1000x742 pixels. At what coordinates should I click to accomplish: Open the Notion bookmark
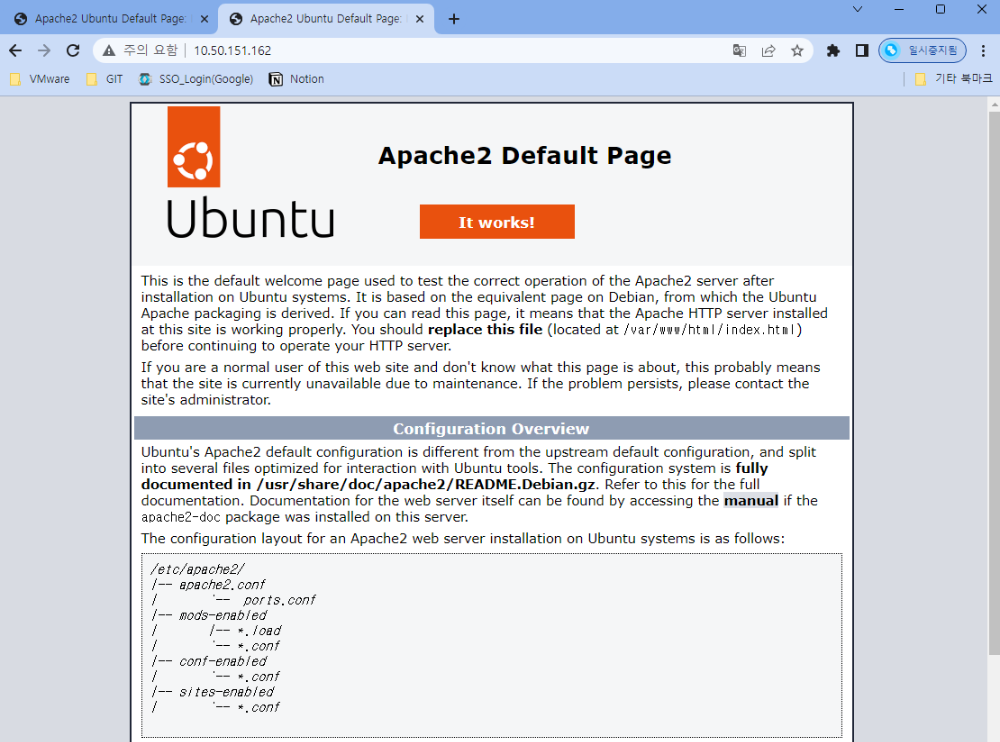click(x=297, y=79)
